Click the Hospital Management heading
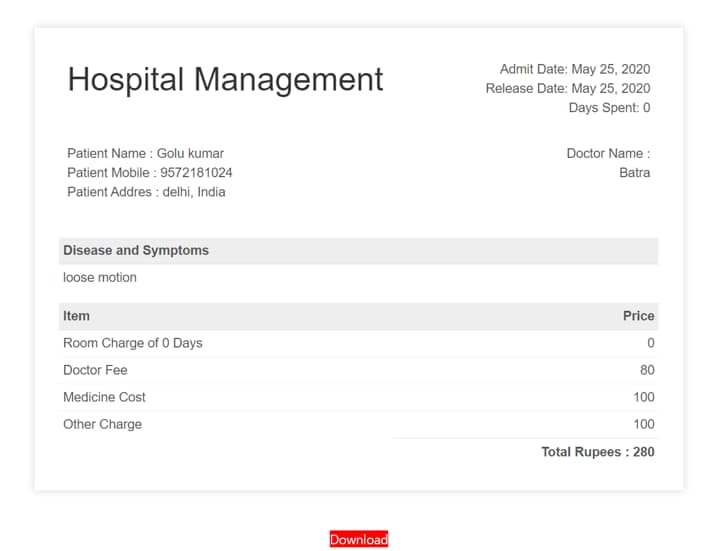Image resolution: width=706 pixels, height=551 pixels. tap(225, 79)
